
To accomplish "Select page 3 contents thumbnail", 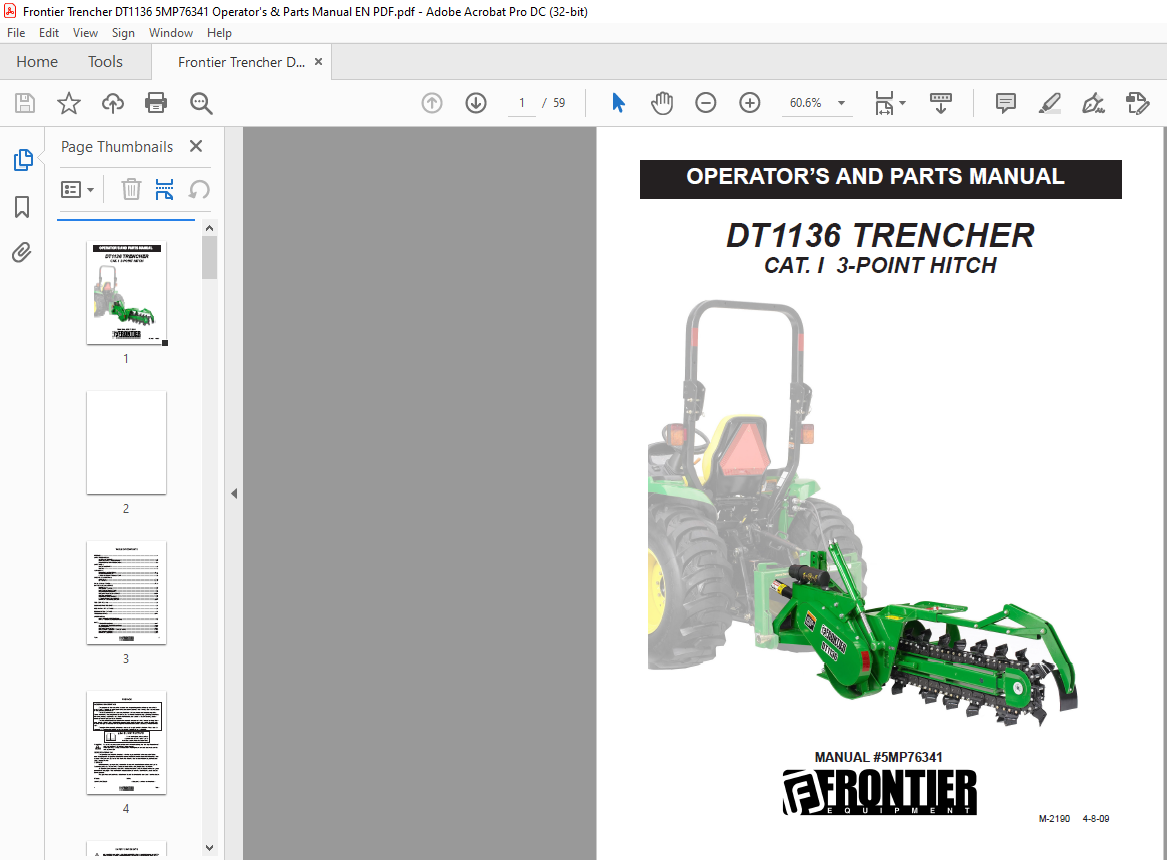I will [127, 593].
